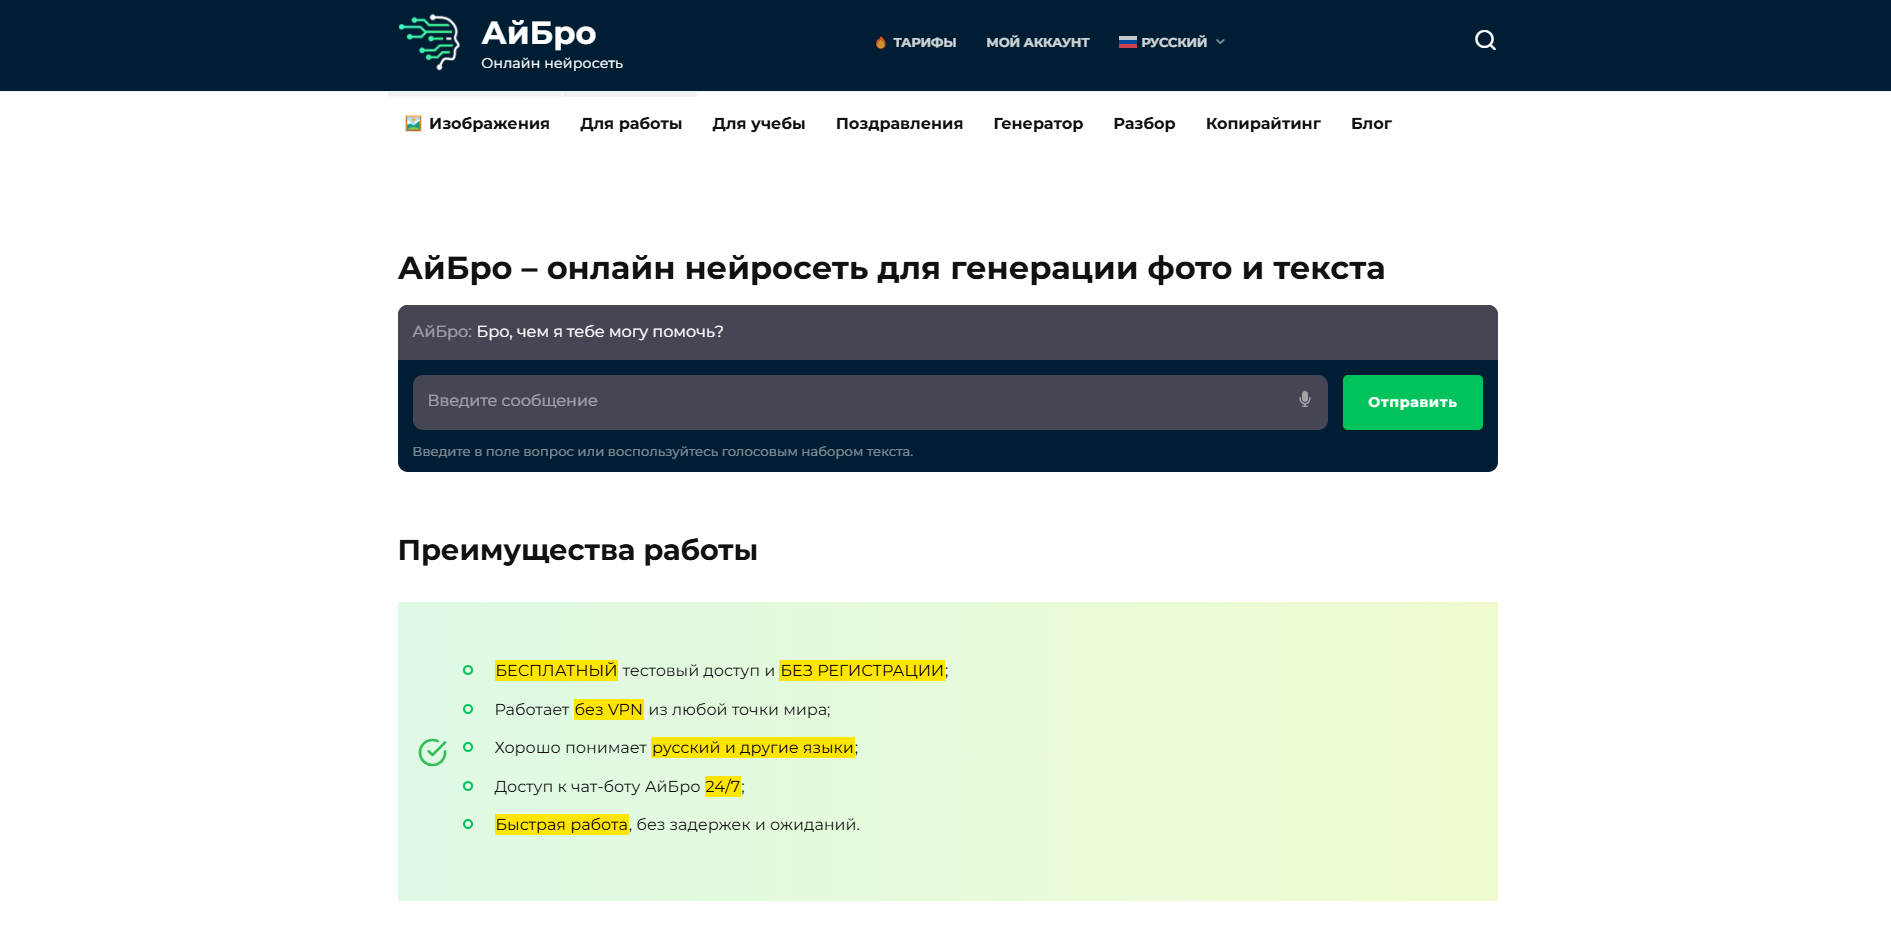
Task: Go to the Копирайтинг section
Action: click(1262, 124)
